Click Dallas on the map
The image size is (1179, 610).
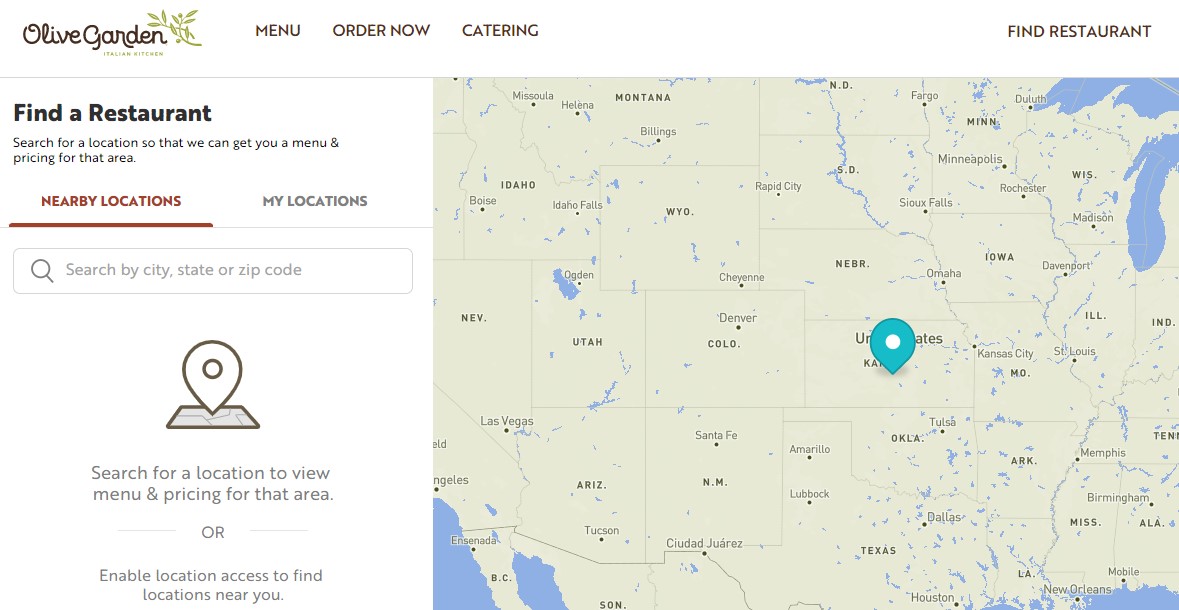943,517
